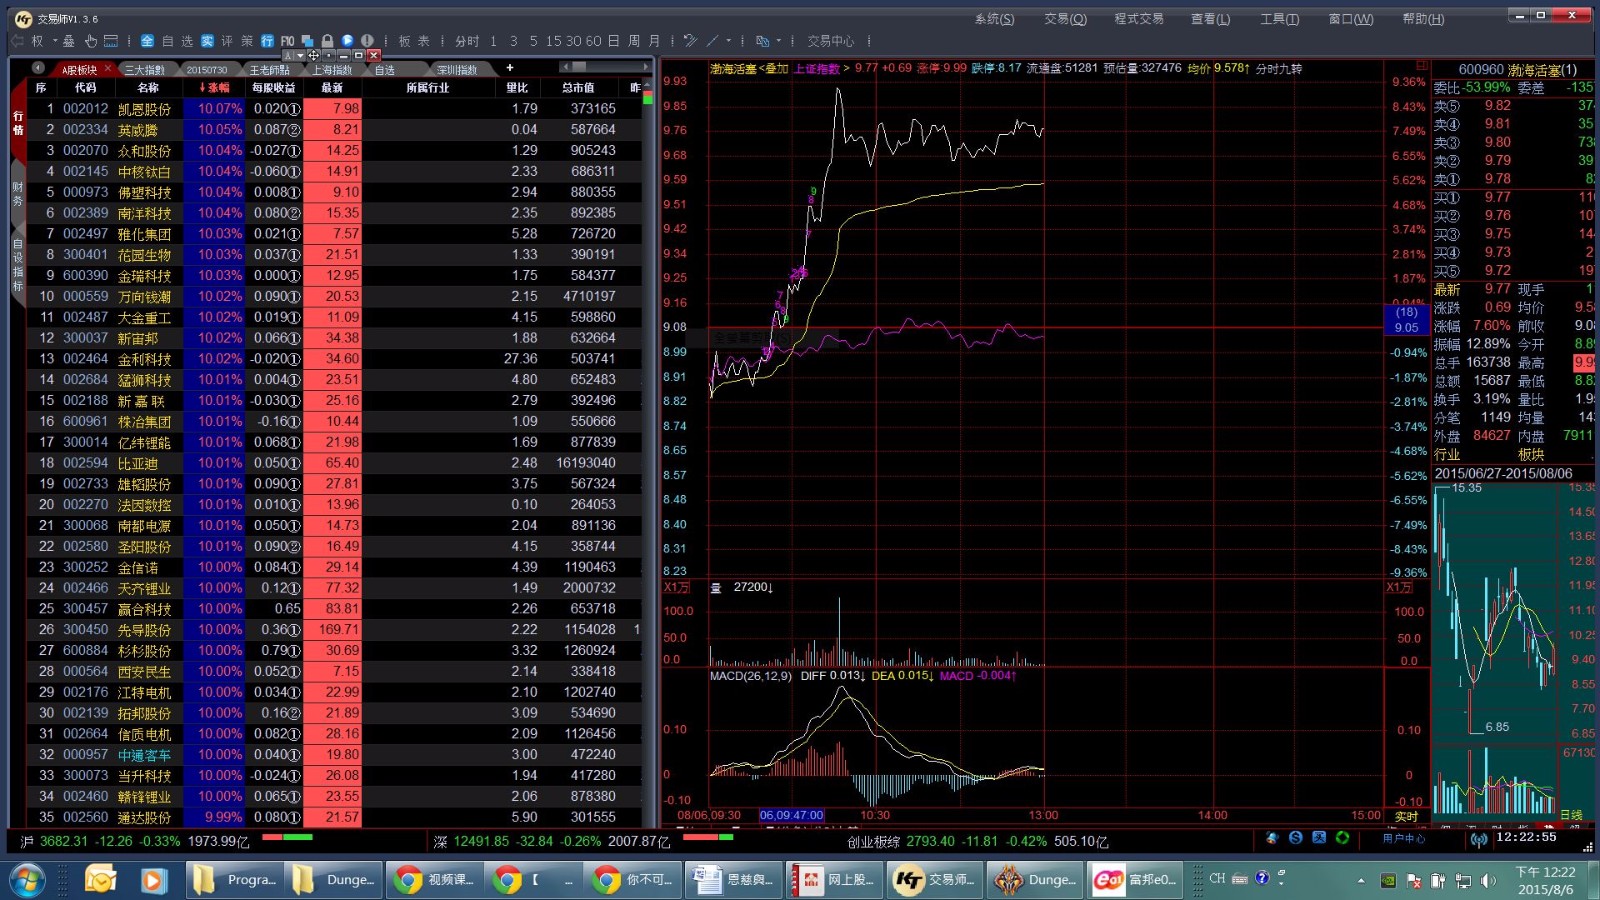Open the dropdown arrow next to the line-drawing tool
Image resolution: width=1600 pixels, height=900 pixels.
click(x=728, y=41)
